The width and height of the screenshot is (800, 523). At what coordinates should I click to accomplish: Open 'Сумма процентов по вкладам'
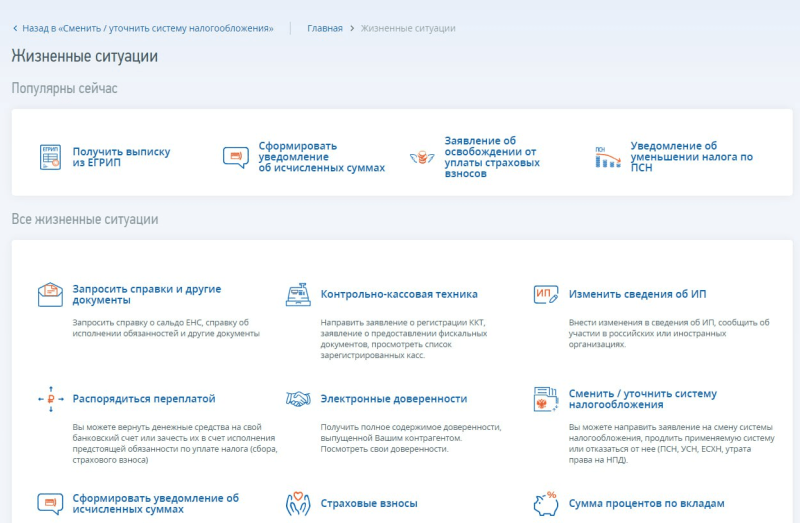[646, 504]
